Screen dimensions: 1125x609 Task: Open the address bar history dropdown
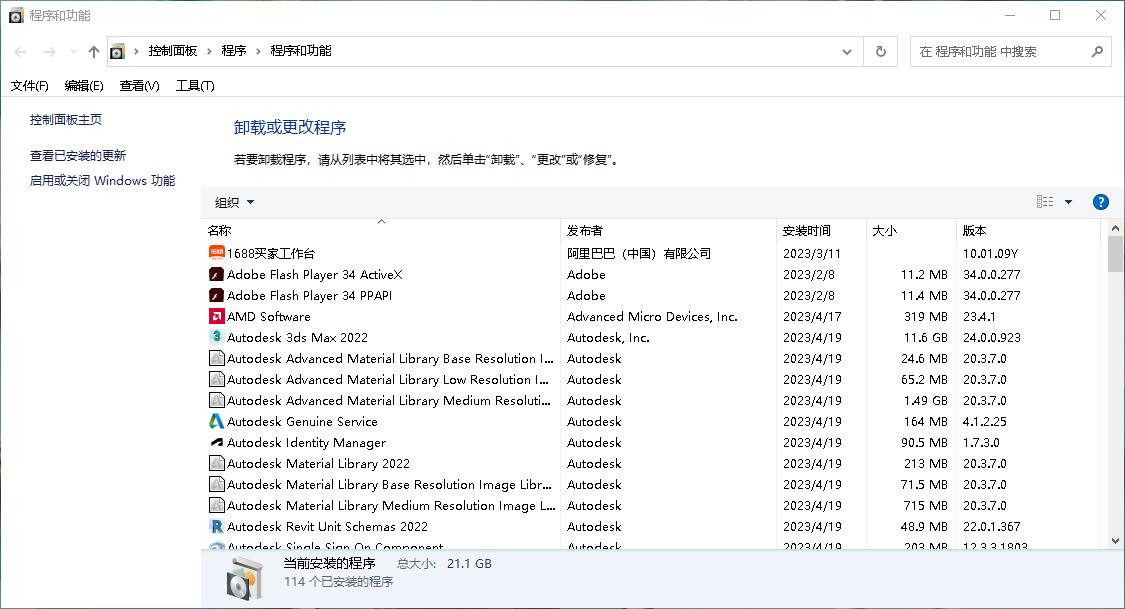tap(846, 51)
